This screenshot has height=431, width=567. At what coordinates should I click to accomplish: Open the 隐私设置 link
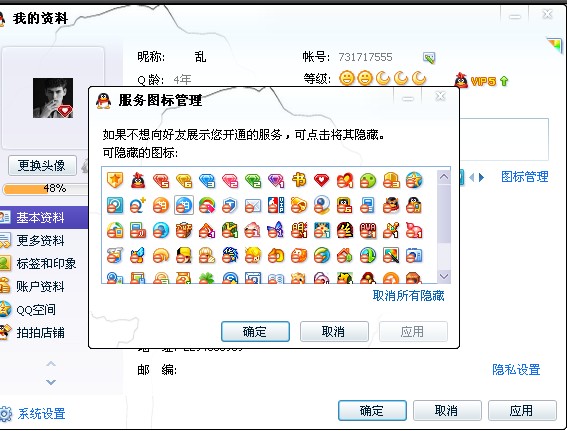coord(516,370)
